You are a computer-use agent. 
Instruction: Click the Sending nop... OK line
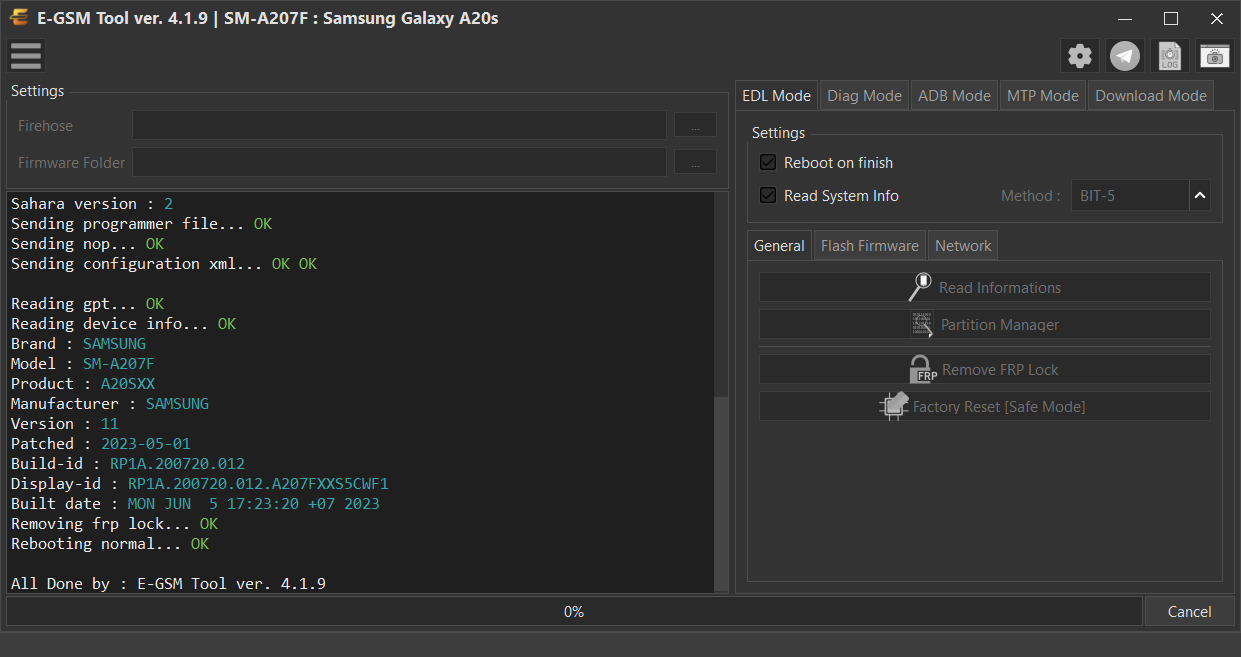87,244
